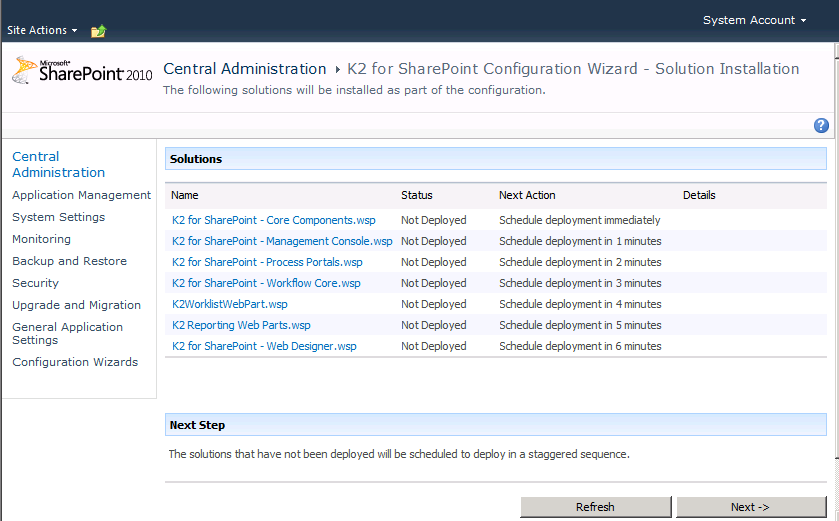The height and width of the screenshot is (521, 839).
Task: Open Central Administration heading in sidebar
Action: (x=58, y=164)
